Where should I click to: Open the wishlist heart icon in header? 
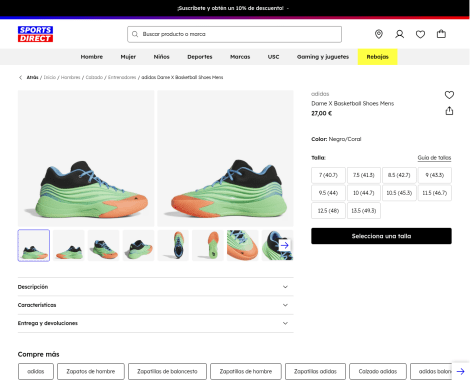click(420, 34)
